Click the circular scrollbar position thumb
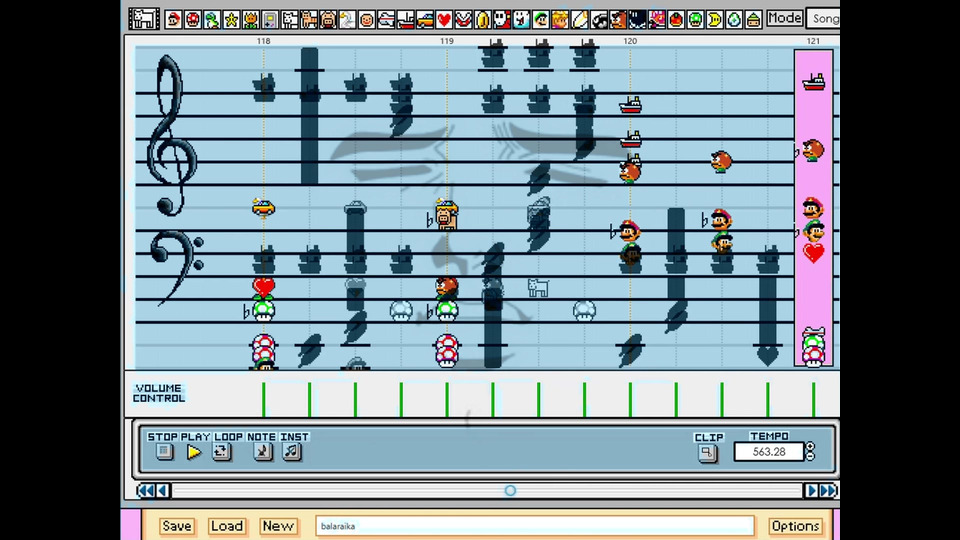Viewport: 960px width, 540px height. click(x=510, y=490)
